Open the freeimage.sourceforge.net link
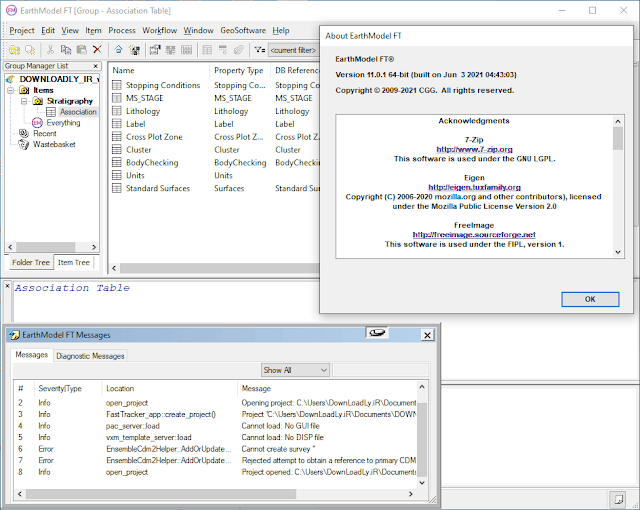Image resolution: width=640 pixels, height=510 pixels. point(474,234)
